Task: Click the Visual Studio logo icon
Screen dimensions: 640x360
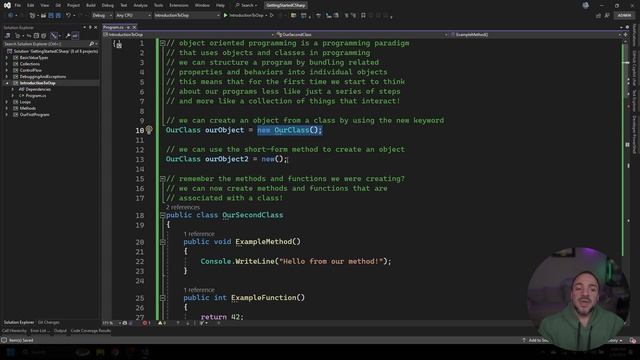Action: pos(7,5)
